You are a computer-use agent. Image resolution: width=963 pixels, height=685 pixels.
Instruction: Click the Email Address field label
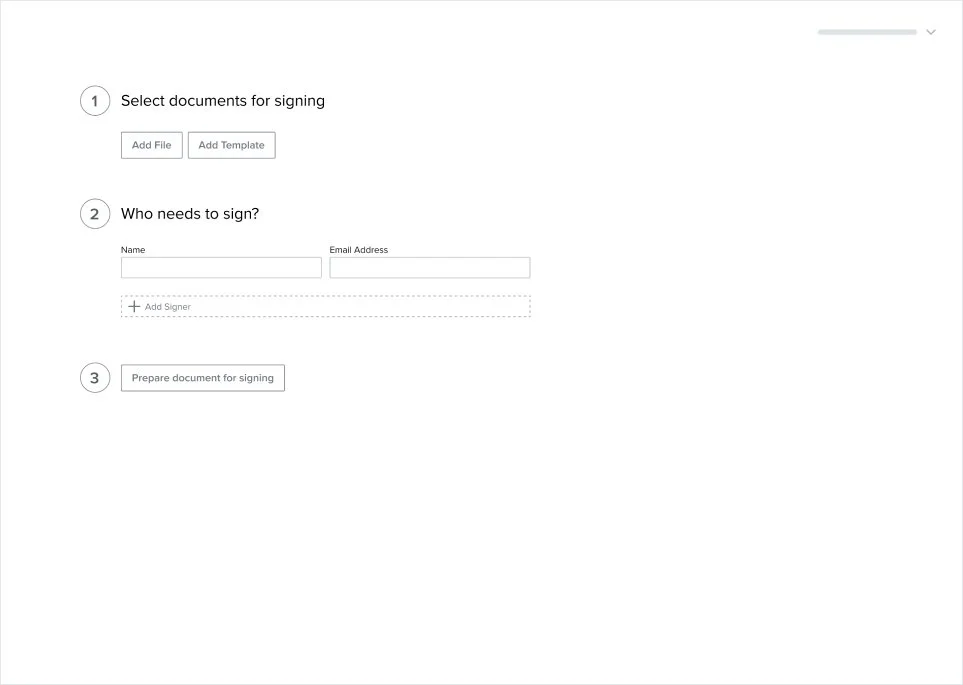[x=359, y=249]
